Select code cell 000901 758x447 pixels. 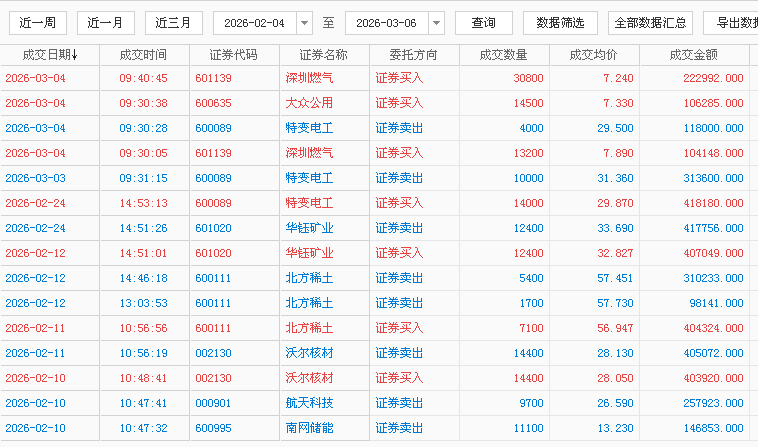pos(214,403)
